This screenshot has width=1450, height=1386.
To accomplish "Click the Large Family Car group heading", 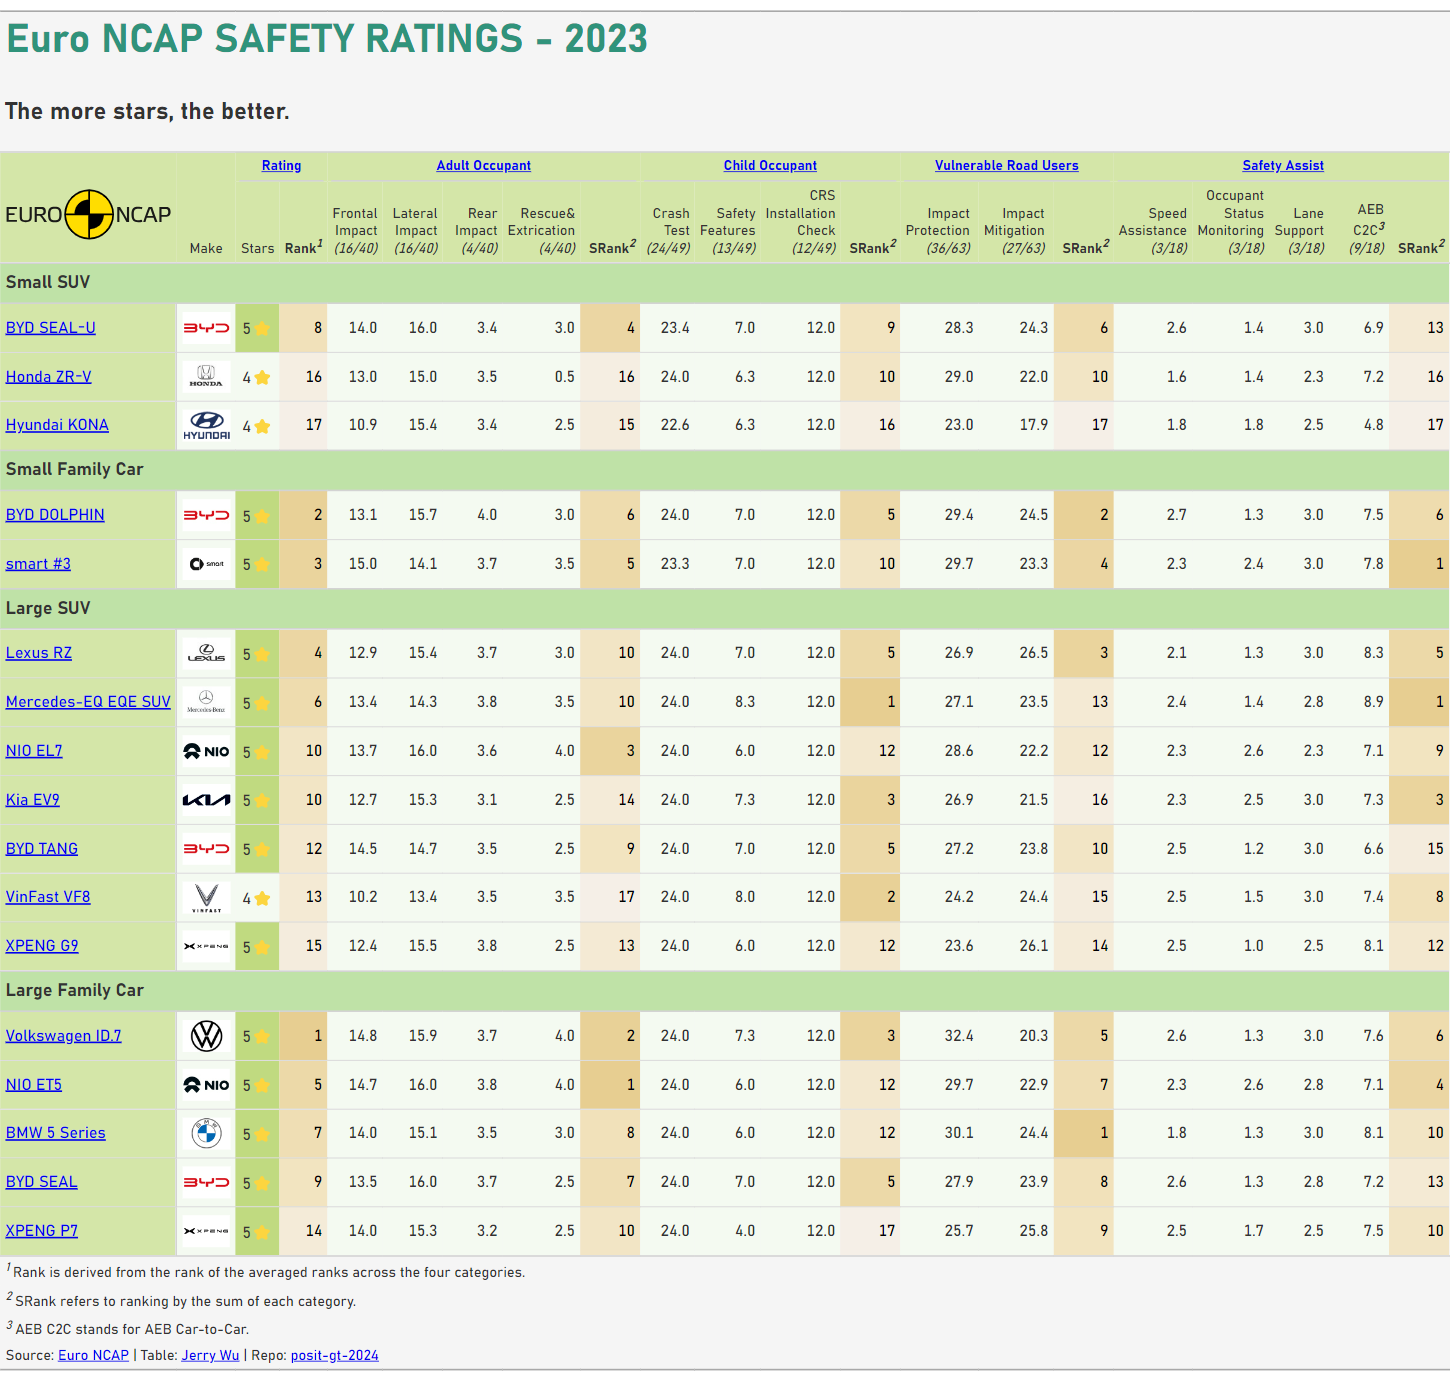I will coord(75,990).
